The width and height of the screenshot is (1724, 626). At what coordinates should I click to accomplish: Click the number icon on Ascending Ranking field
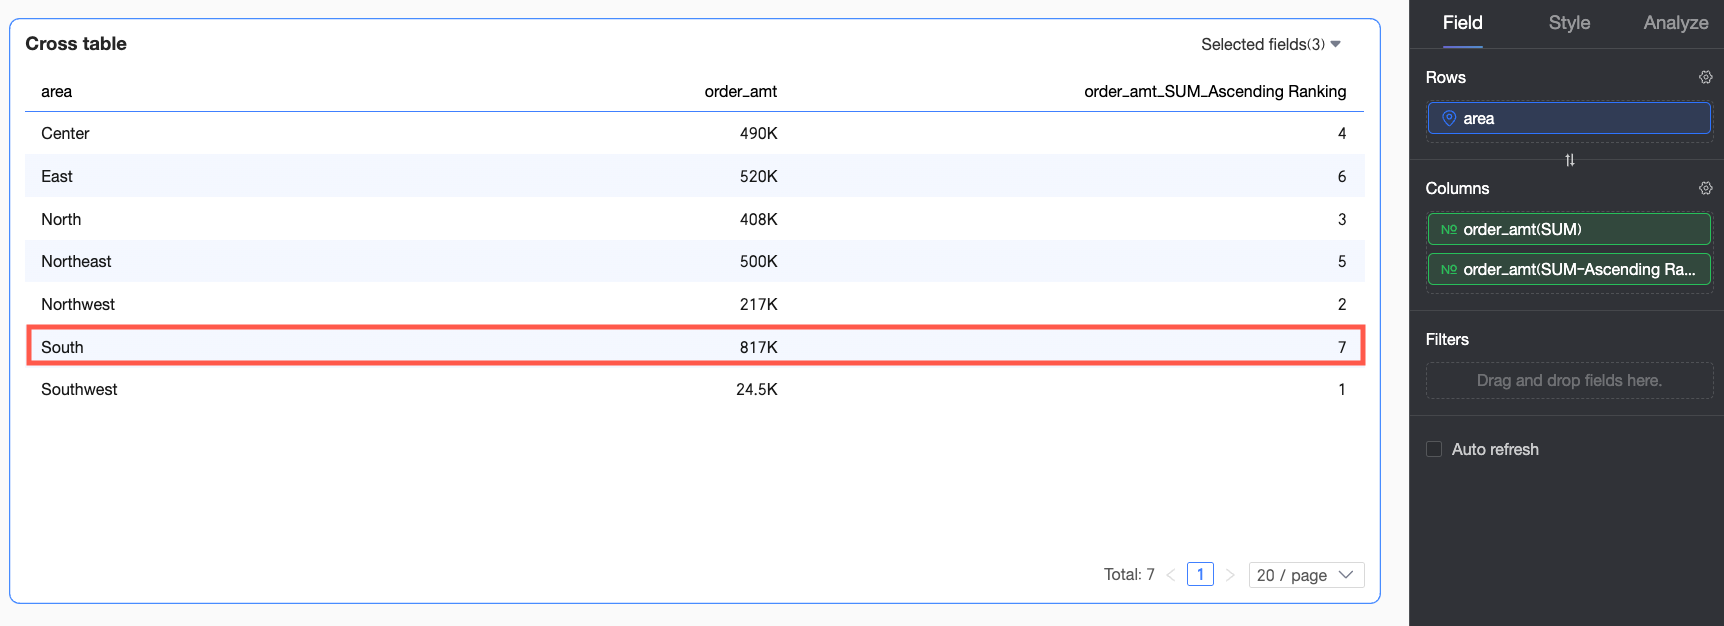tap(1448, 269)
